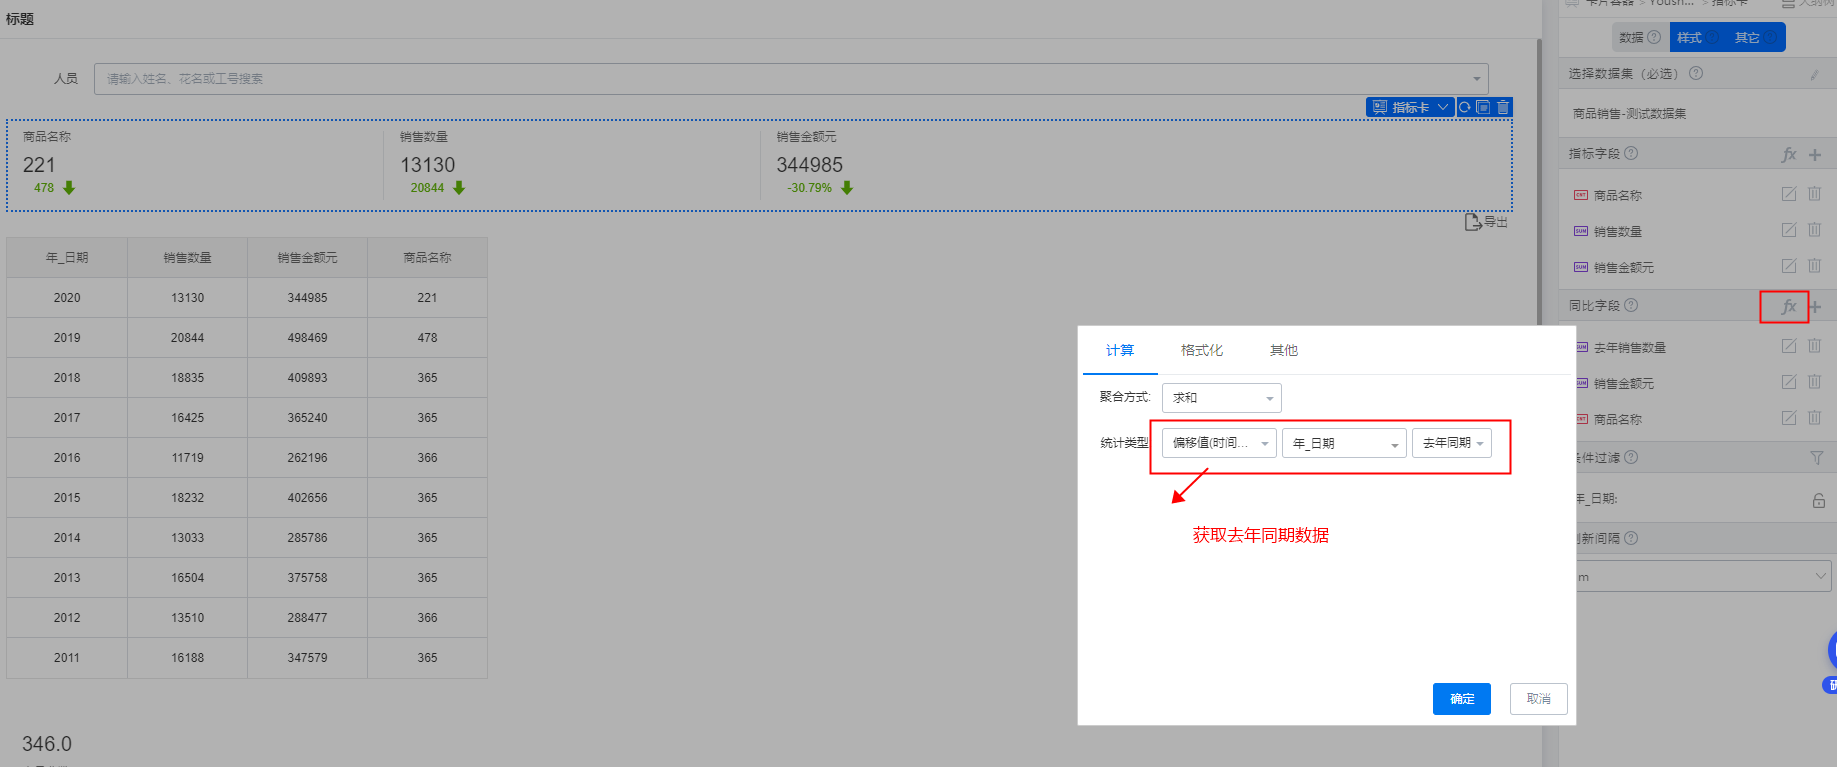Viewport: 1837px width, 767px height.
Task: Click the 13130 value on indicator card
Action: pyautogui.click(x=427, y=165)
